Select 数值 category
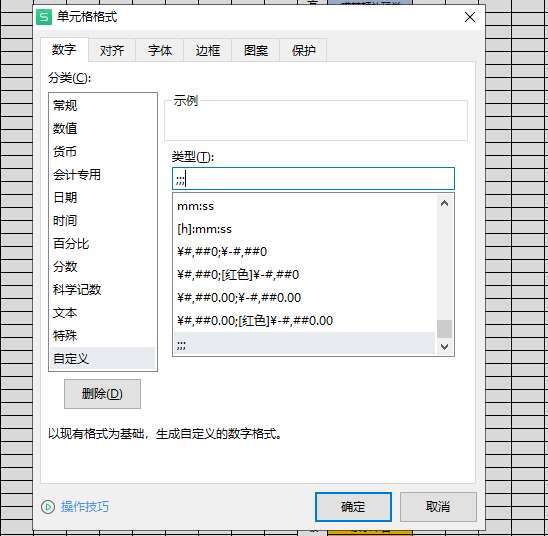 tap(103, 128)
